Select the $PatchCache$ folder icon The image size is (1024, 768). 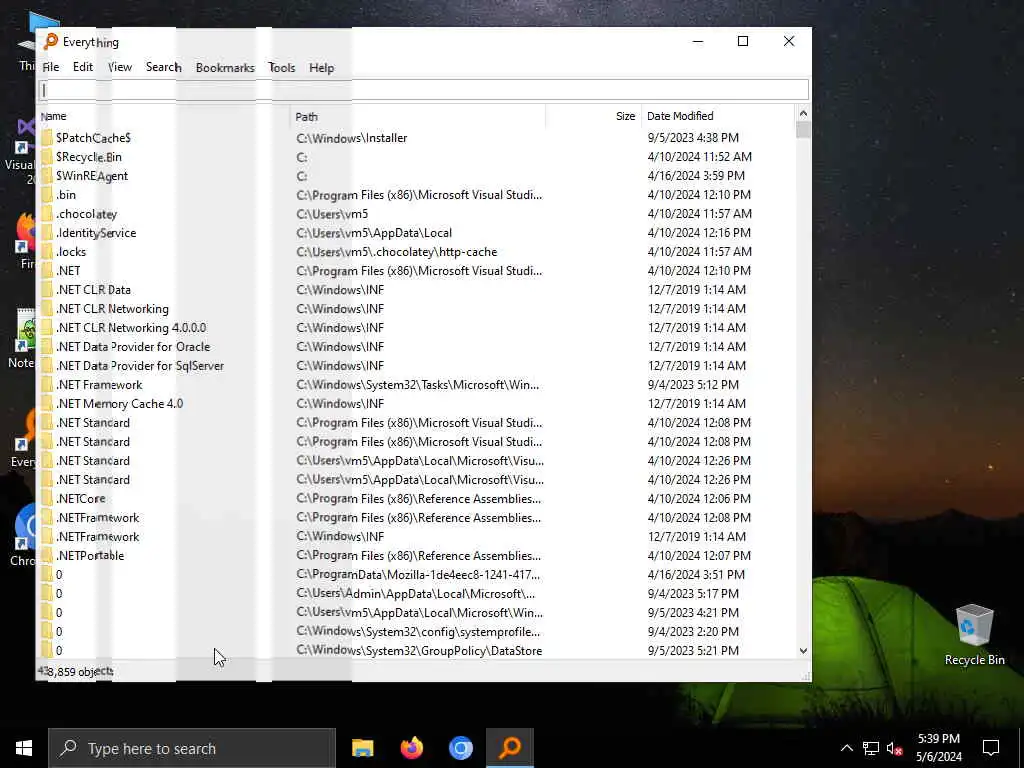point(46,138)
